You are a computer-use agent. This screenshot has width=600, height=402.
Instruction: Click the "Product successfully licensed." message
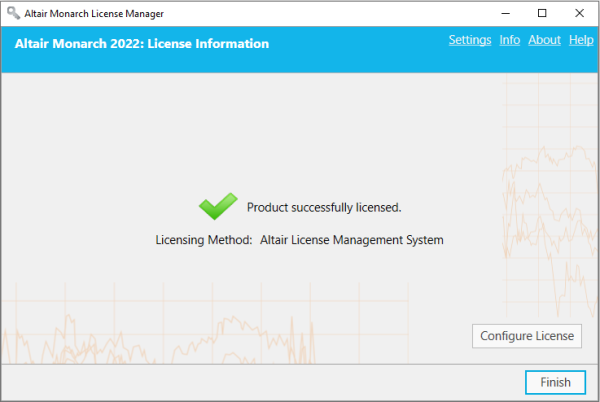click(x=324, y=208)
